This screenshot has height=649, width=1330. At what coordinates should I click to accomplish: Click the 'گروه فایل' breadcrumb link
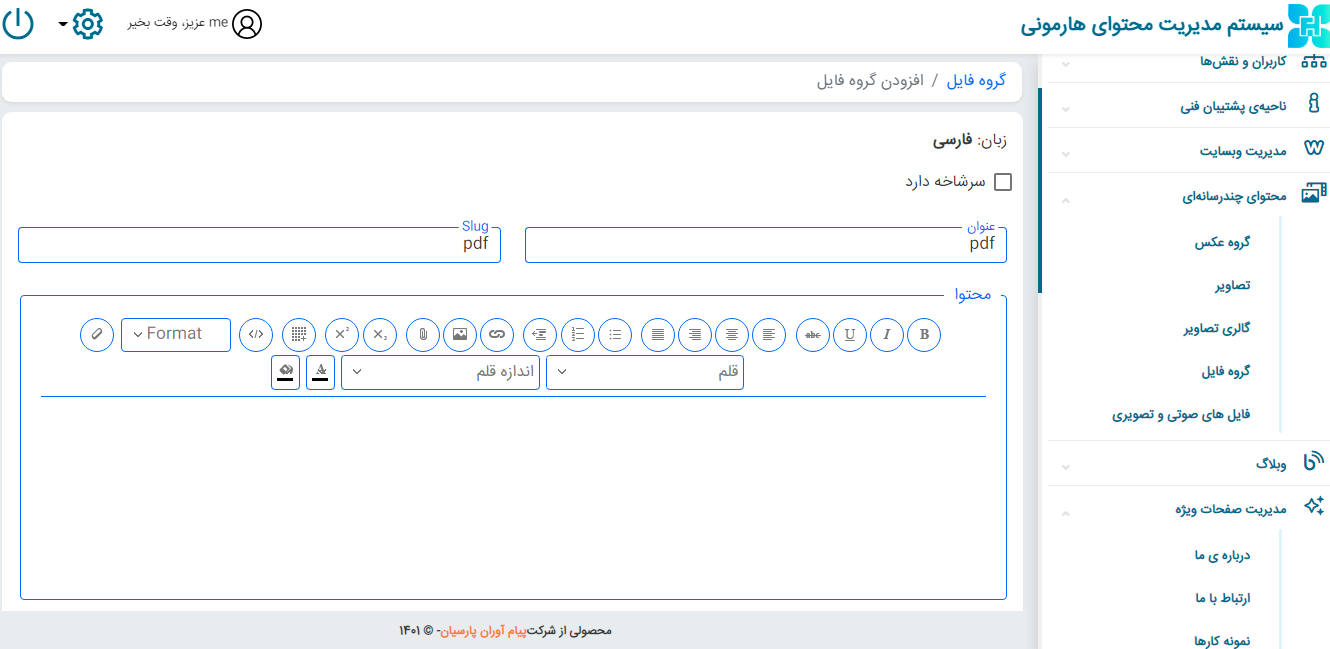pyautogui.click(x=976, y=81)
